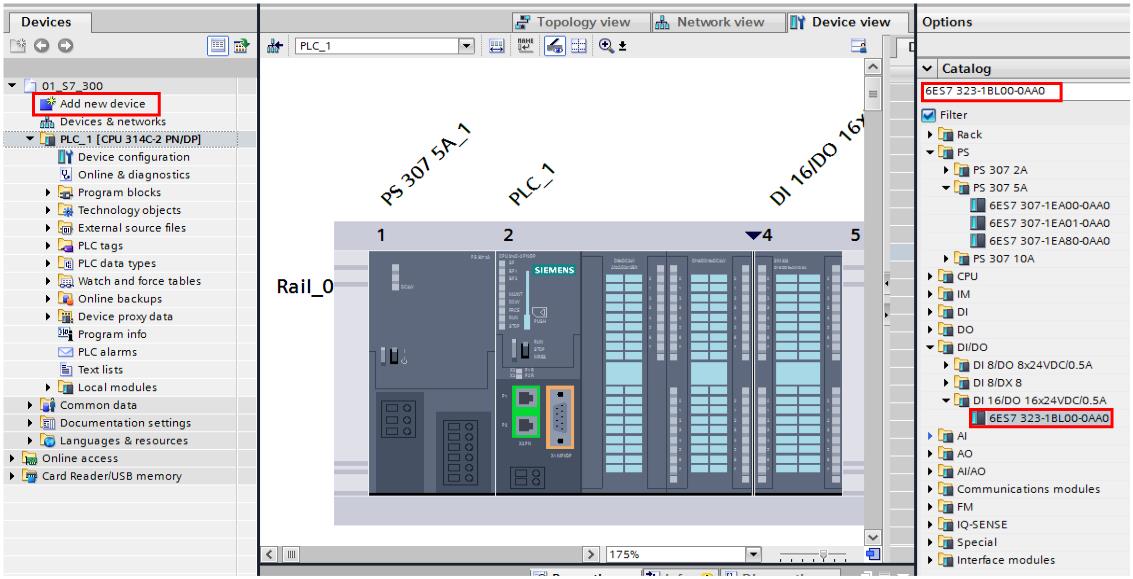1133x579 pixels.
Task: Click the horizontal scrollbar left arrow
Action: click(270, 554)
